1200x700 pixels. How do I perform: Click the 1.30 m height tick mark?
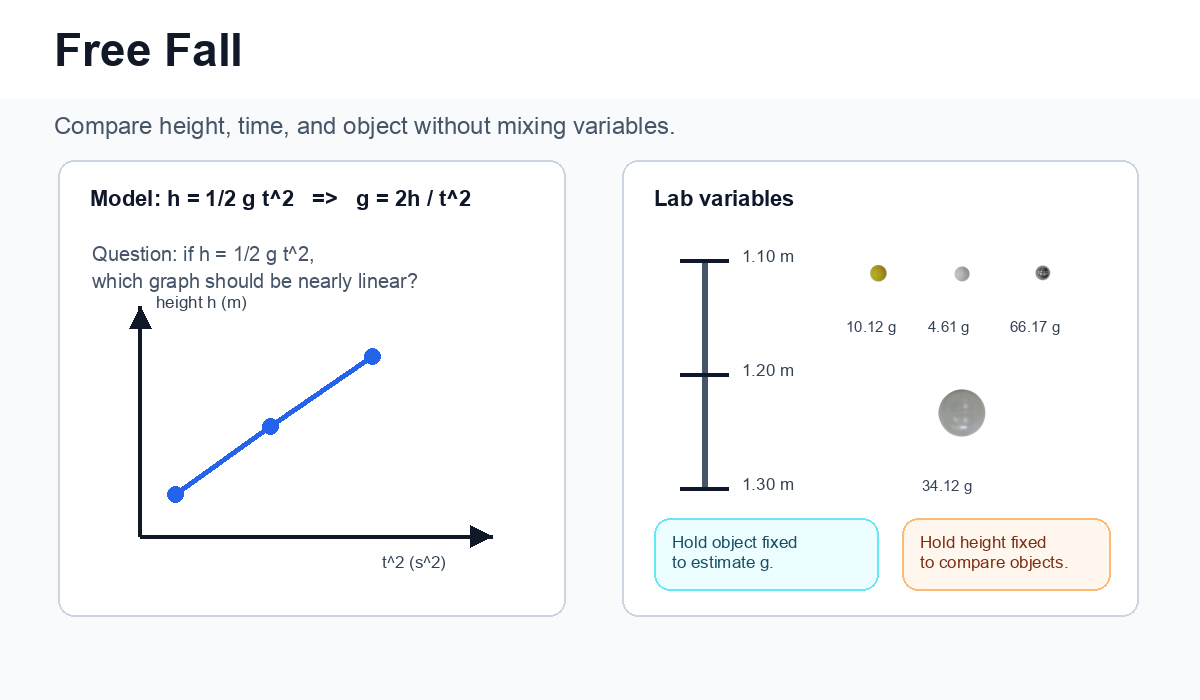(x=705, y=488)
